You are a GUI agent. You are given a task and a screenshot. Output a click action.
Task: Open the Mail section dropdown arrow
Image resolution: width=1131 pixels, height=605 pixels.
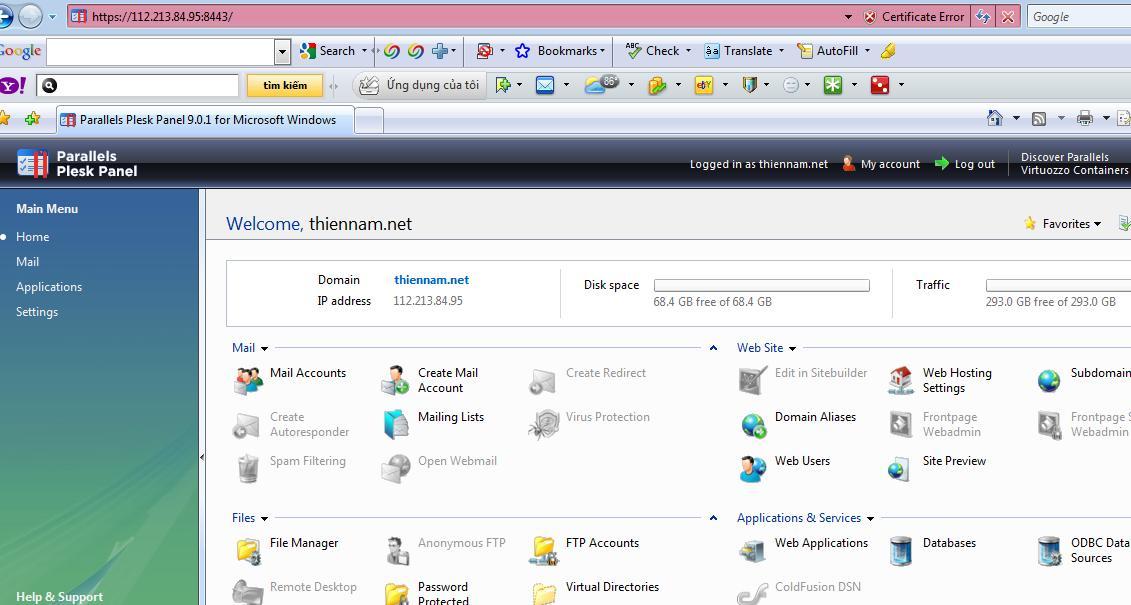[x=264, y=349]
